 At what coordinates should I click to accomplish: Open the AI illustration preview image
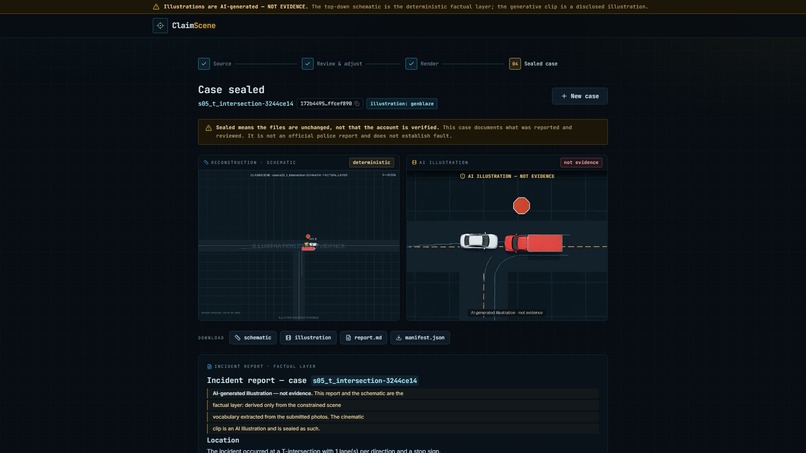(x=507, y=245)
